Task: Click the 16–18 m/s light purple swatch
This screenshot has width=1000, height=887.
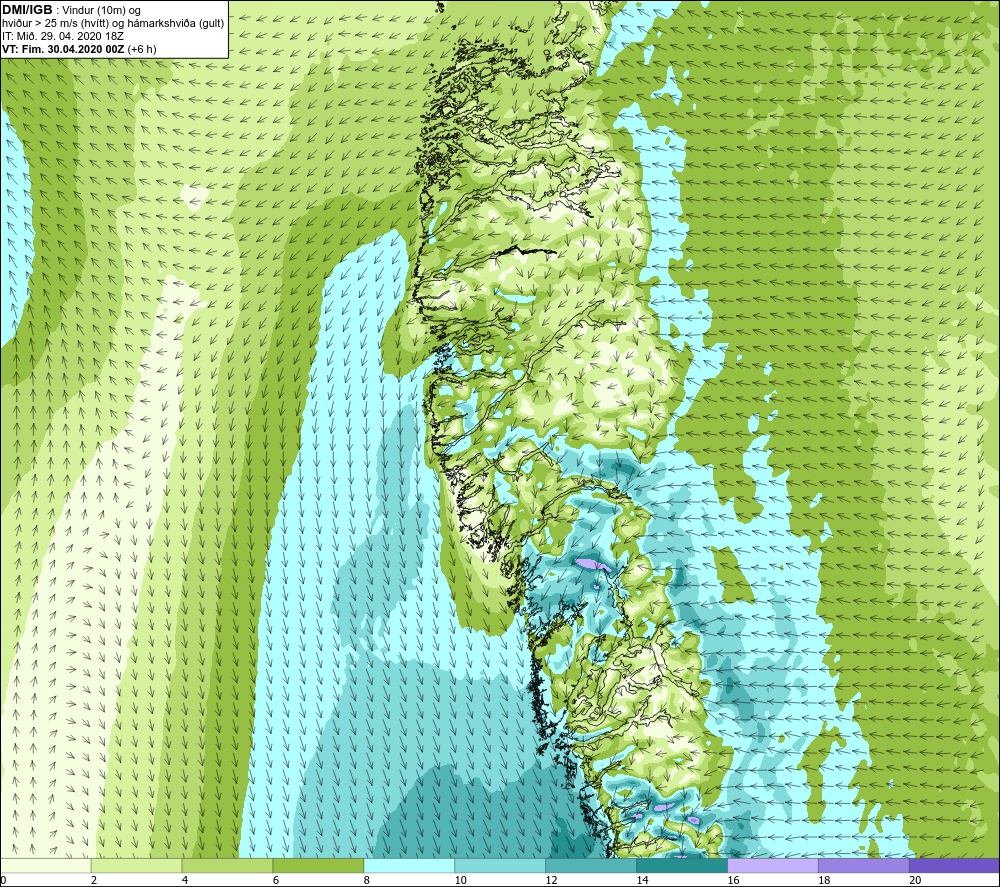Action: coord(773,865)
